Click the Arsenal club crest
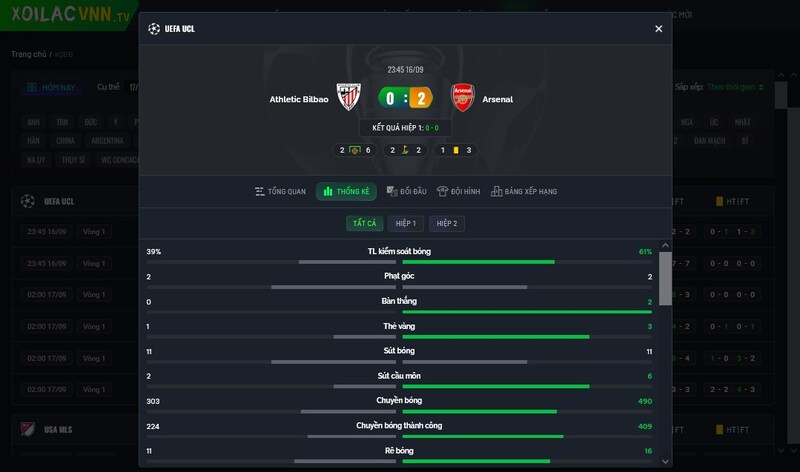The image size is (800, 472). pyautogui.click(x=463, y=97)
